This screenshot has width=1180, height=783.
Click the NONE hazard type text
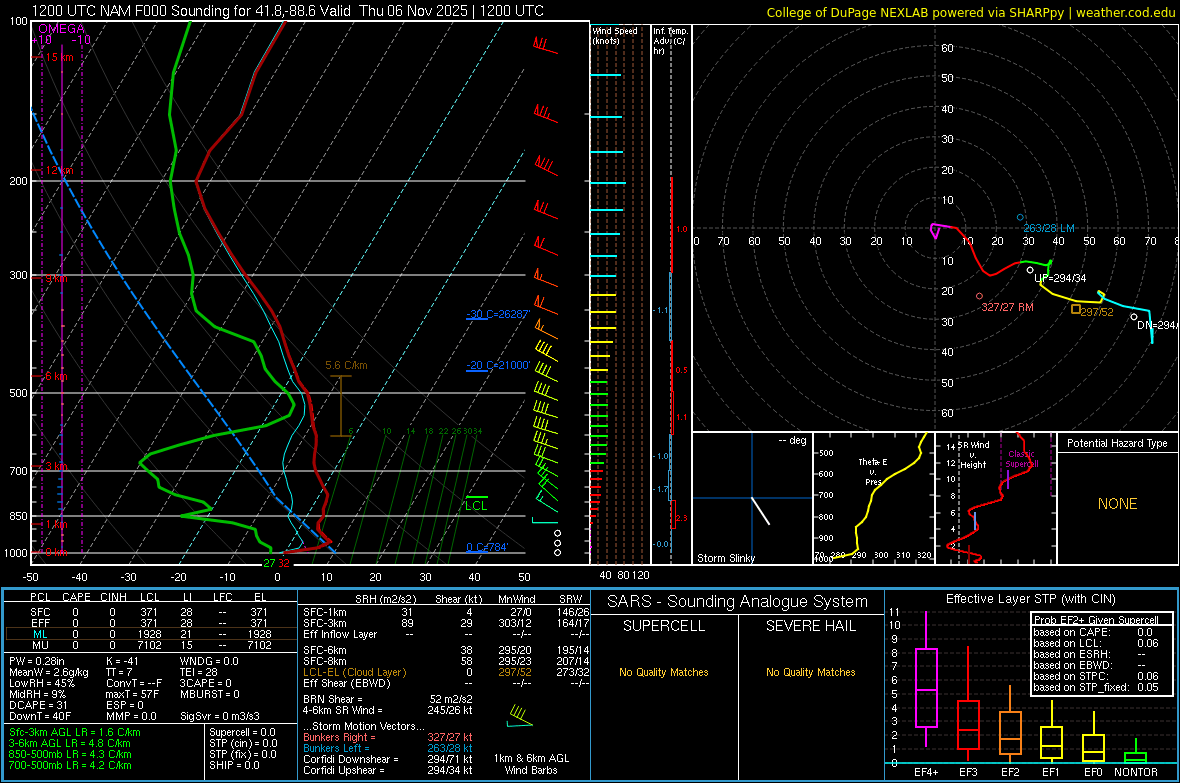point(1117,504)
